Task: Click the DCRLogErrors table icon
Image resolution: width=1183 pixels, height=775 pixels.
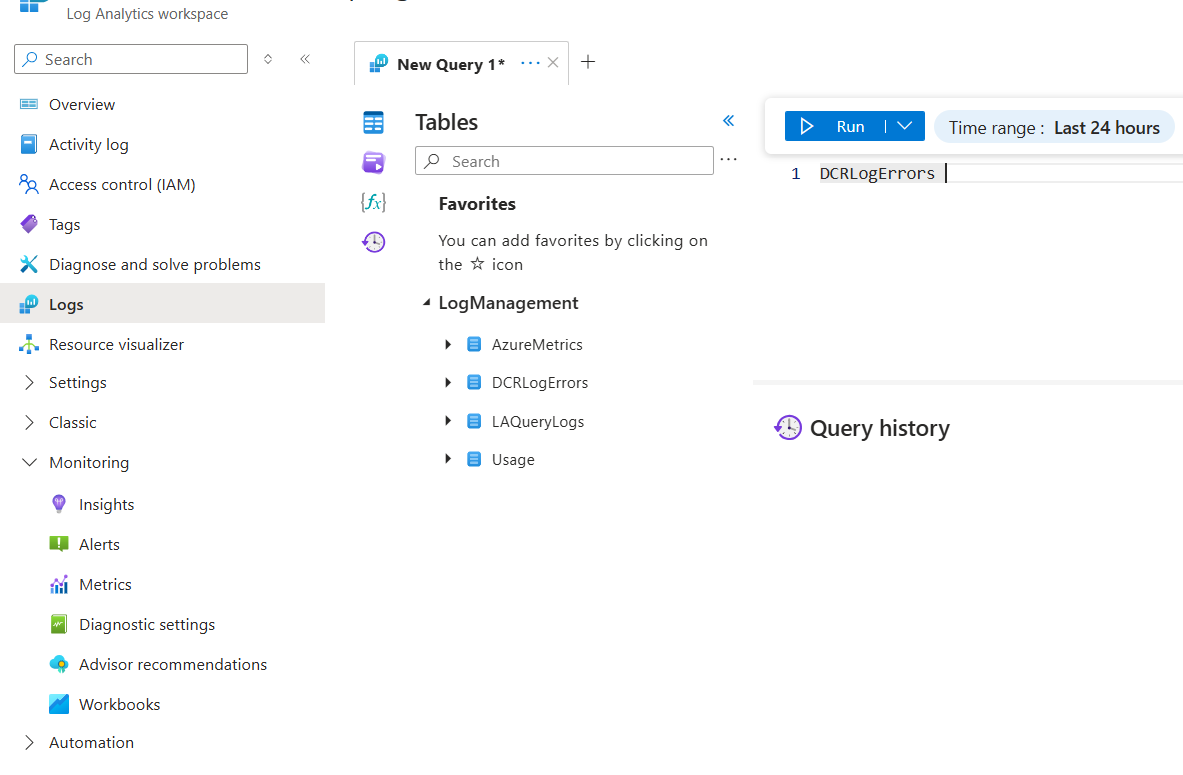Action: pos(474,383)
